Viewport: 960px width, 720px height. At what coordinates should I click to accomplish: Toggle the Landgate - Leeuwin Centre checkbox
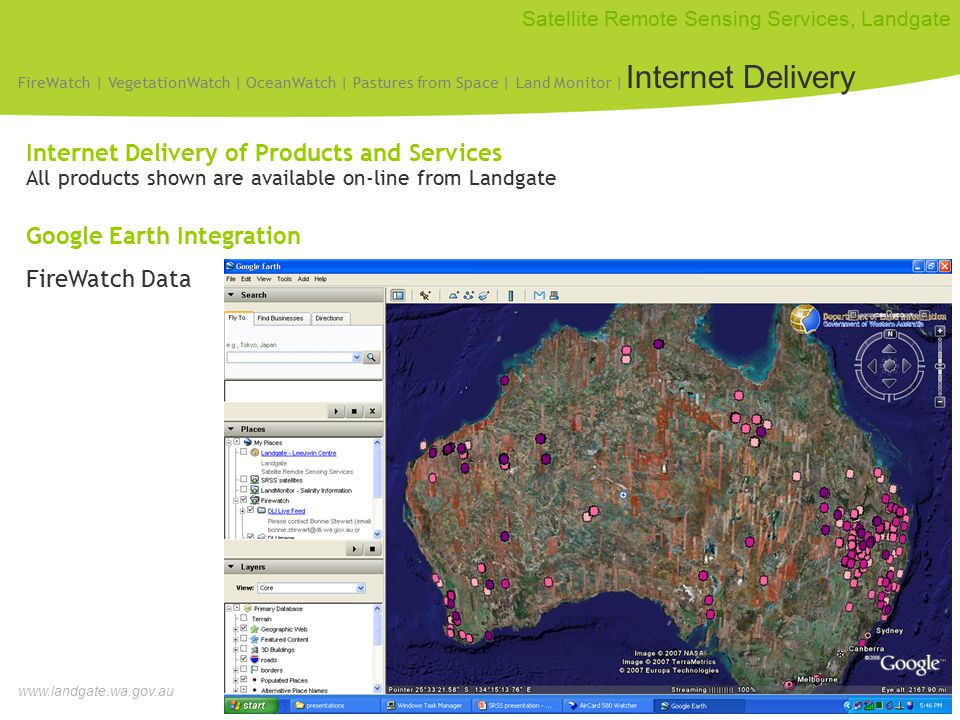click(244, 452)
